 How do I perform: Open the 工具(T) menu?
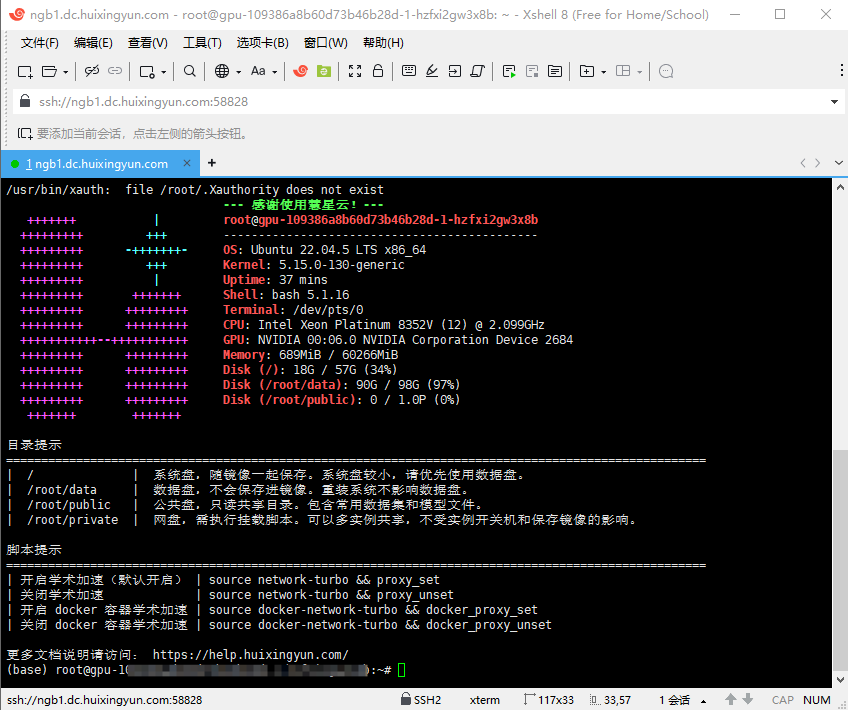coord(202,43)
